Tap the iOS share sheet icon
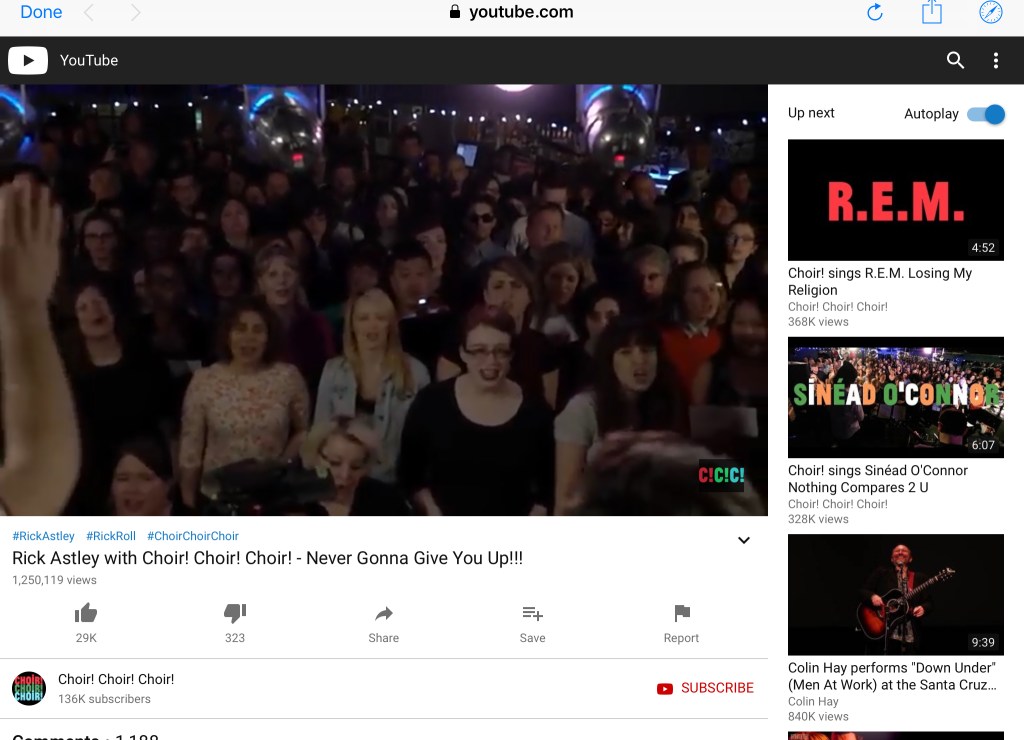The image size is (1024, 740). 931,12
